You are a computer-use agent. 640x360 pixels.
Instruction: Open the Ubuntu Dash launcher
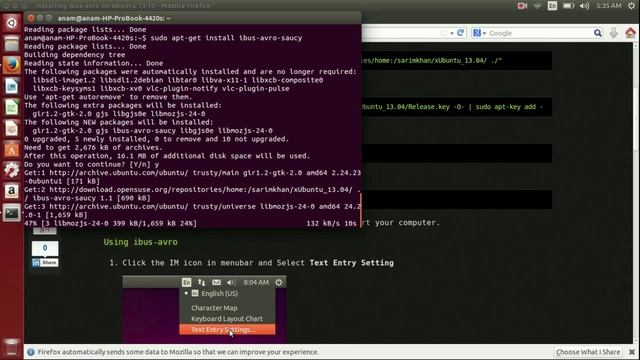tap(11, 23)
